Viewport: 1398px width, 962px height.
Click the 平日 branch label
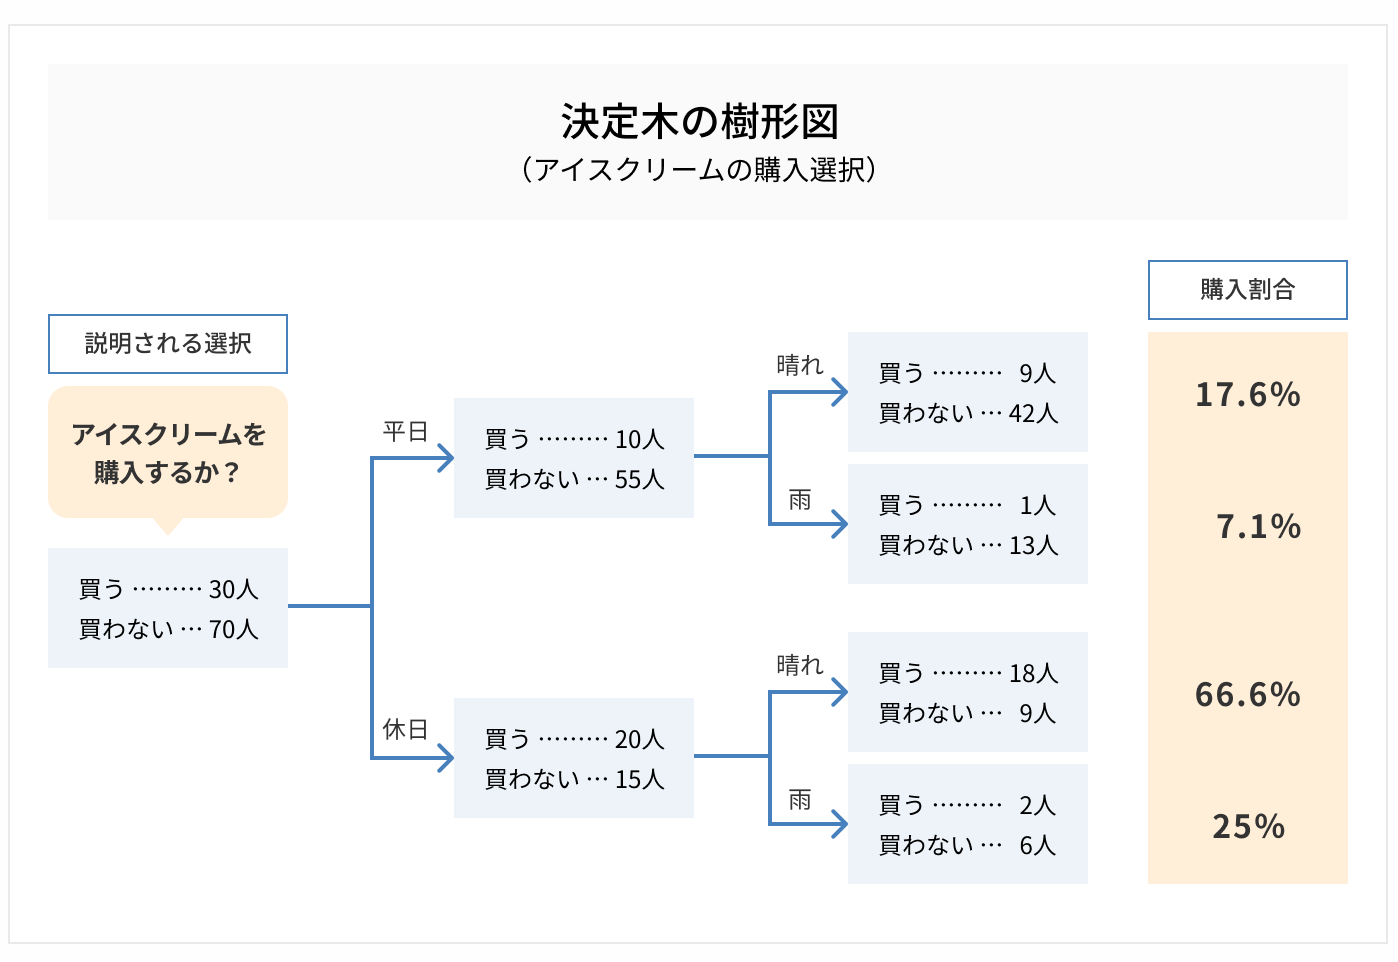coord(405,431)
